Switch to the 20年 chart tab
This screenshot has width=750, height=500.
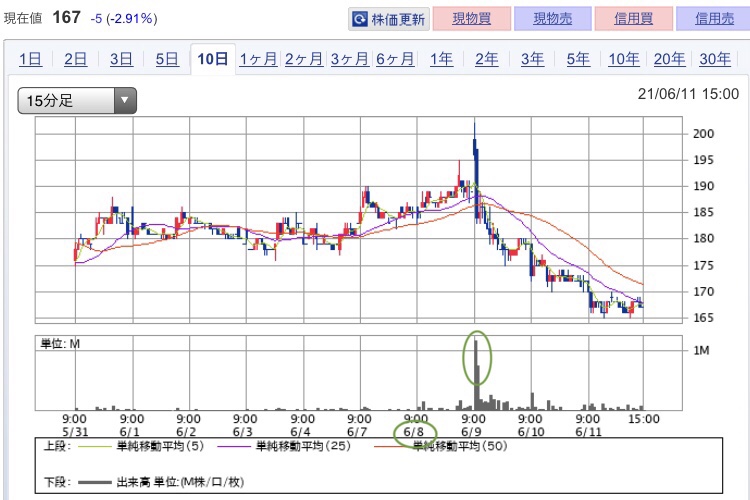click(x=669, y=59)
